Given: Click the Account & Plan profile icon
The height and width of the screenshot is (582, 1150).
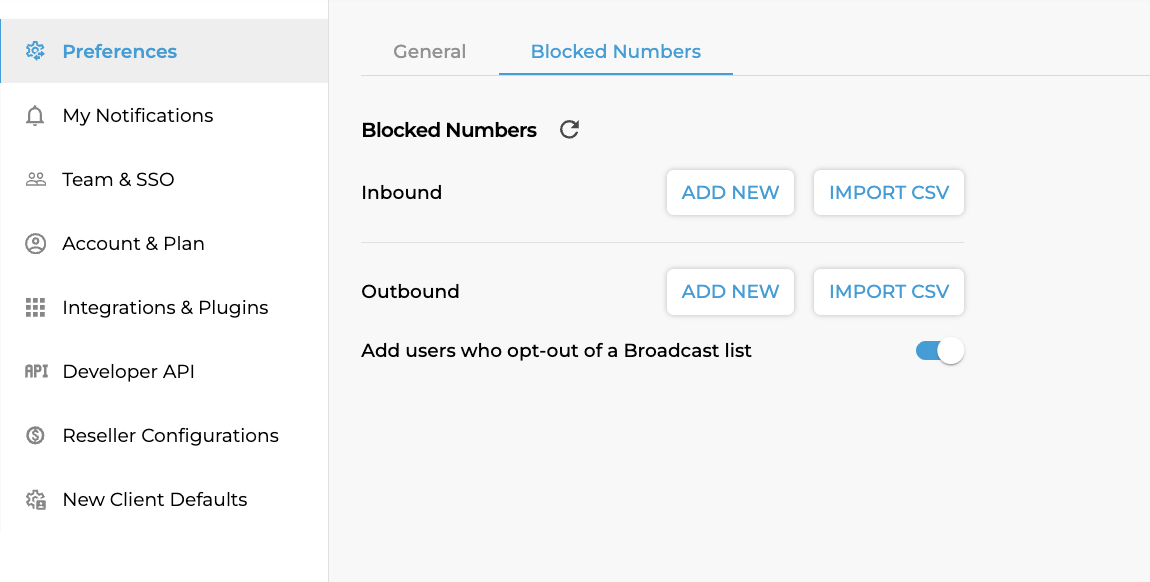Looking at the screenshot, I should point(35,243).
